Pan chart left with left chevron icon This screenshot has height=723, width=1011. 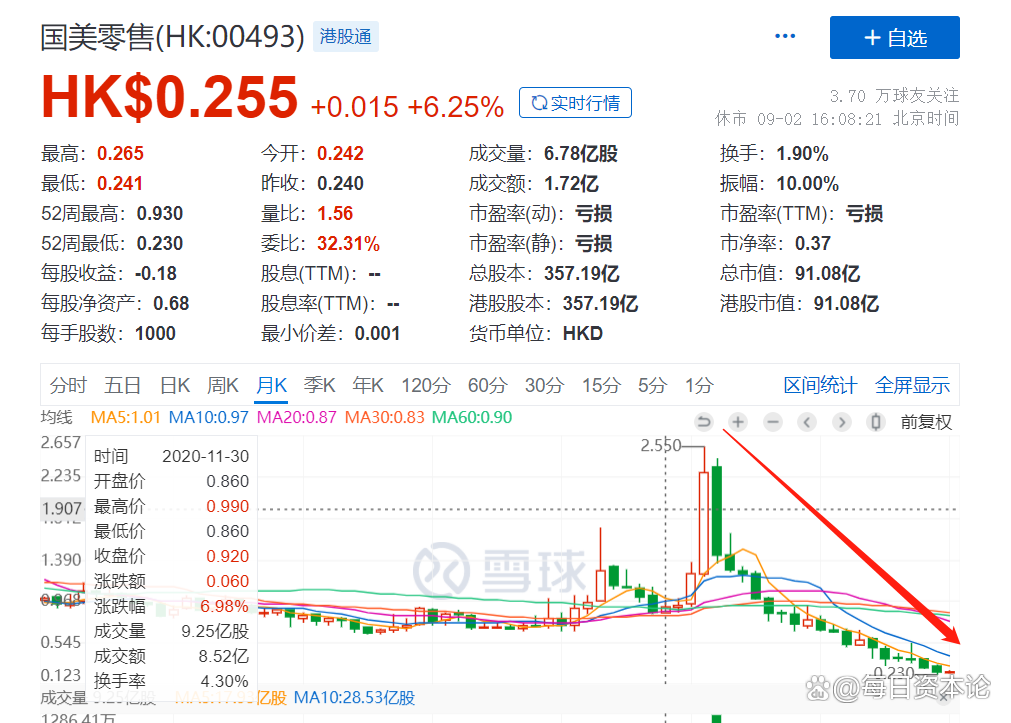[807, 422]
